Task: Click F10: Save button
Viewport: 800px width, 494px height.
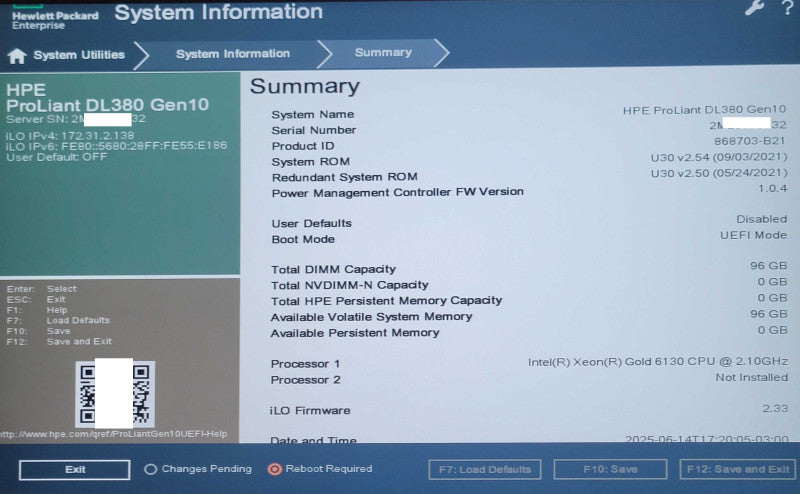Action: (x=610, y=469)
